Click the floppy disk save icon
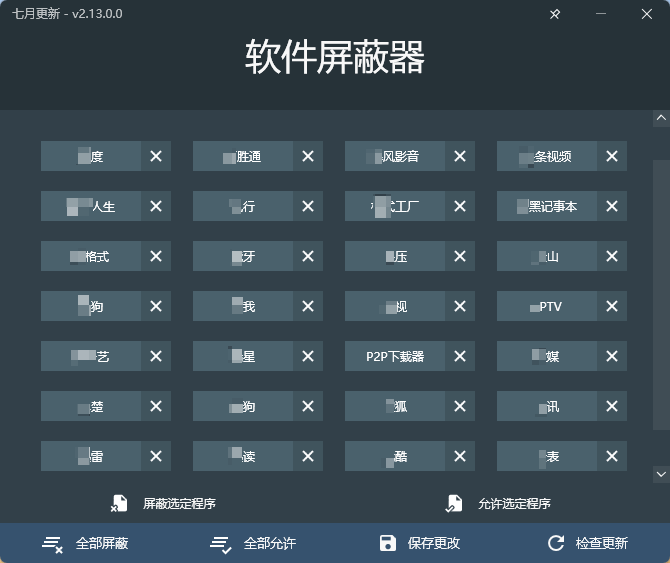This screenshot has height=563, width=670. [x=388, y=543]
